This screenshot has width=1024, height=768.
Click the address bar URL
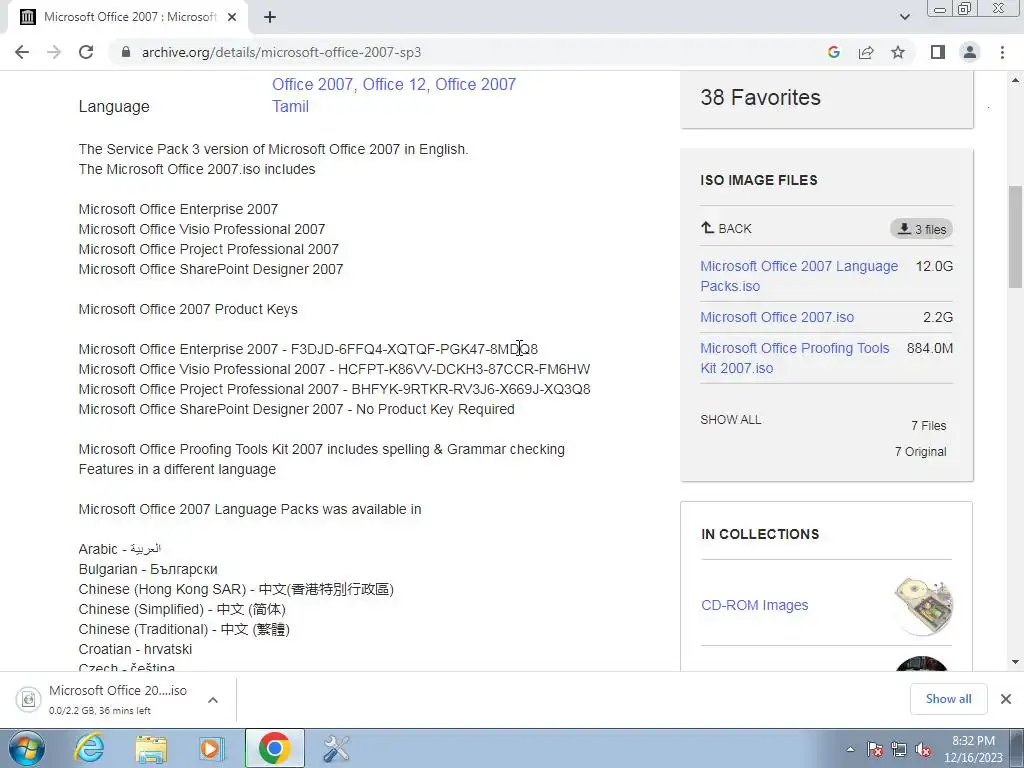tap(281, 52)
